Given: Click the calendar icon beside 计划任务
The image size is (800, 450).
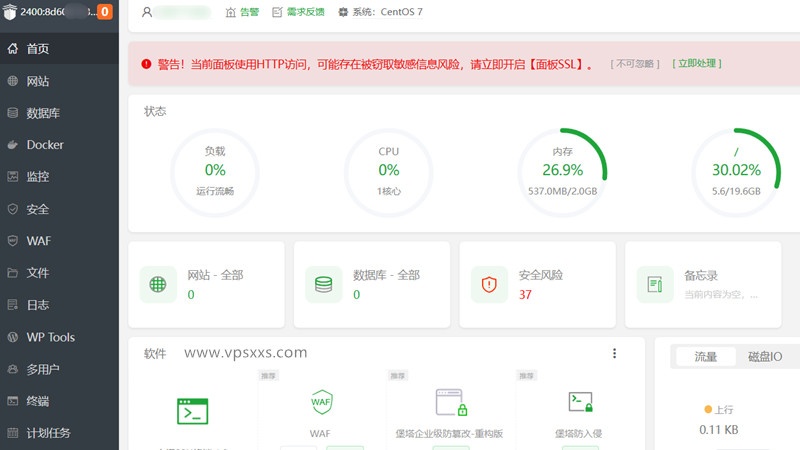Looking at the screenshot, I should point(13,433).
